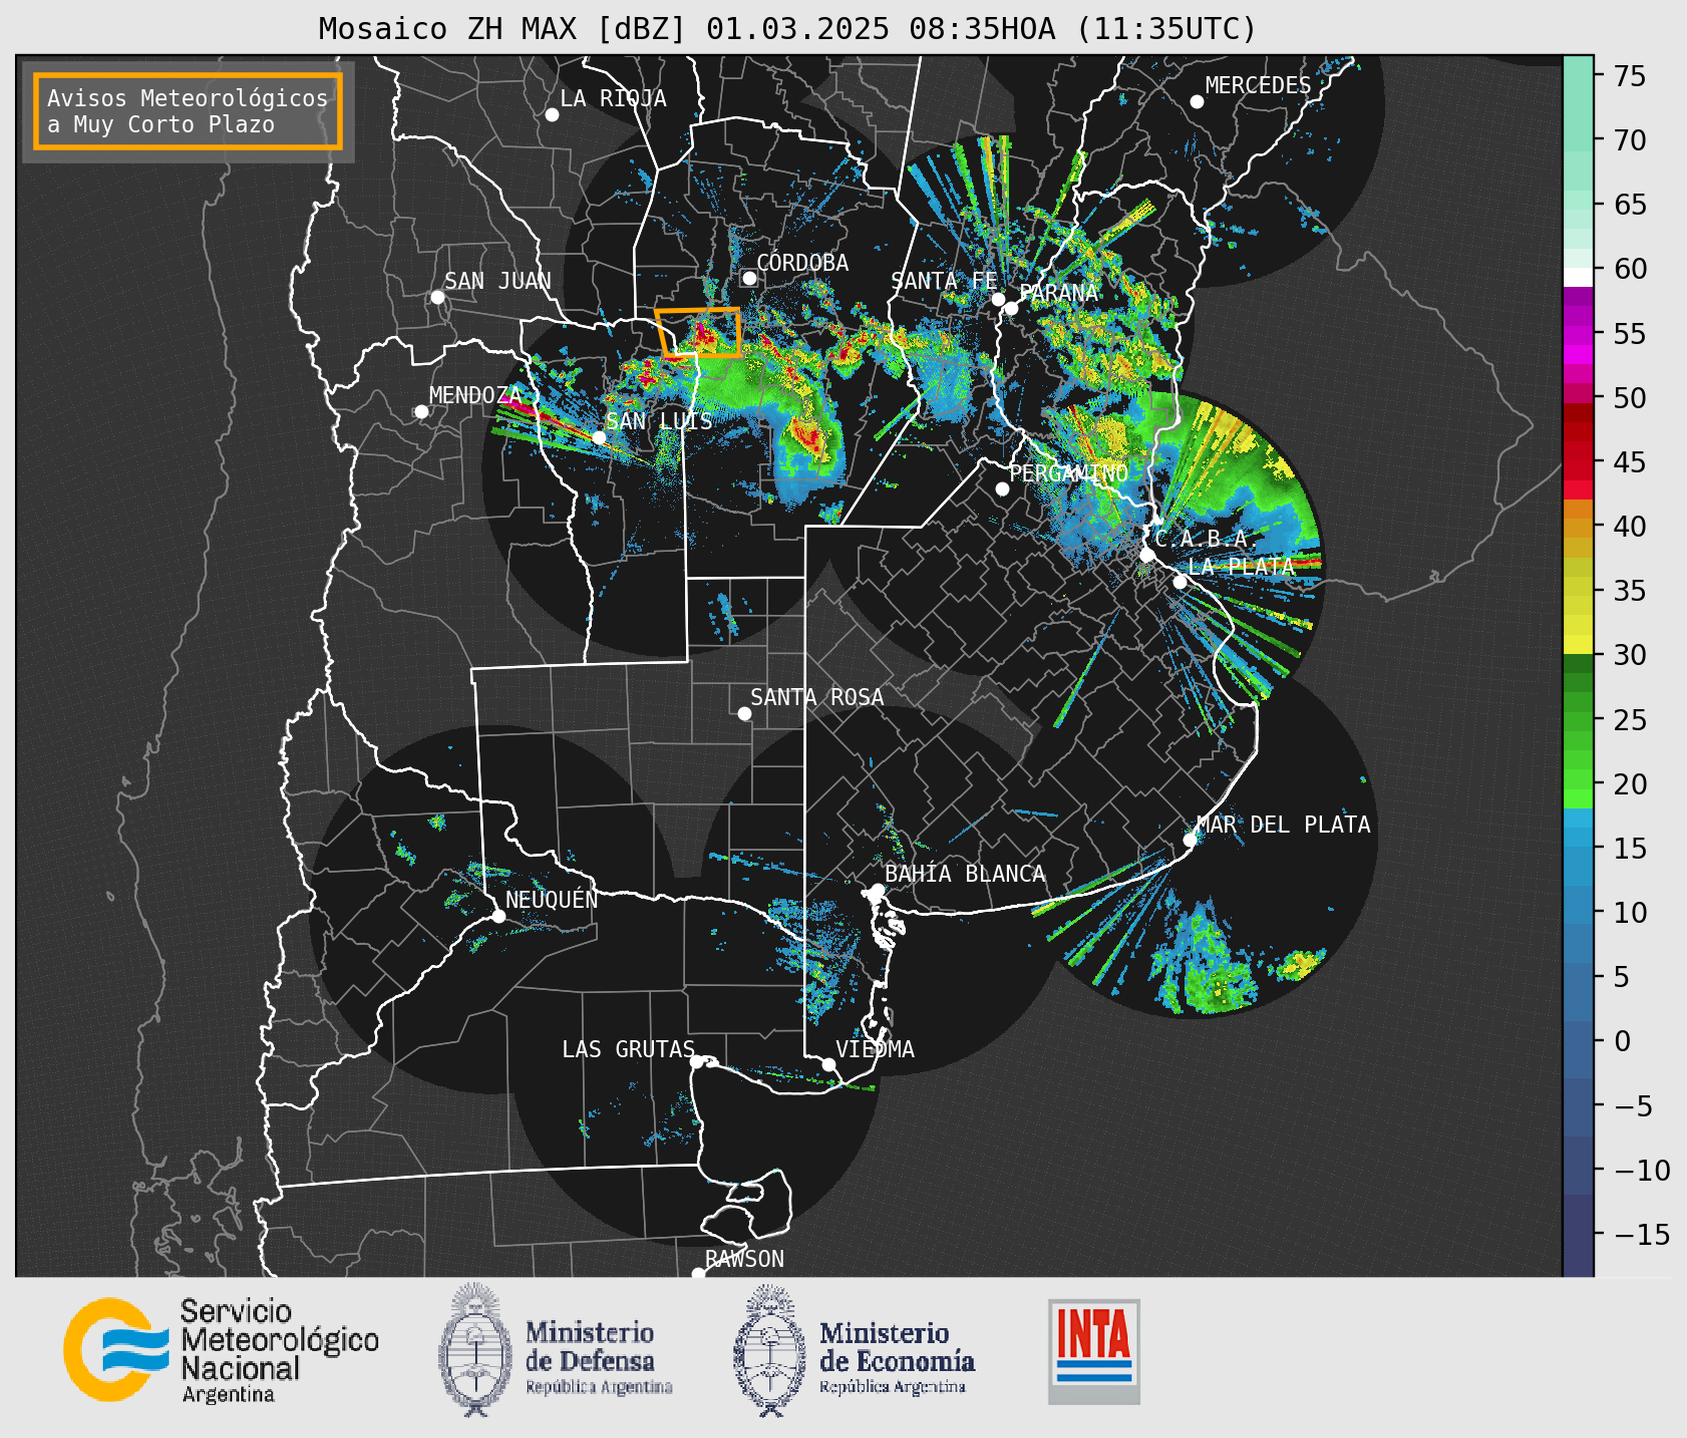Click the LAS GRUTAS city marker
The image size is (1687, 1438).
697,1062
